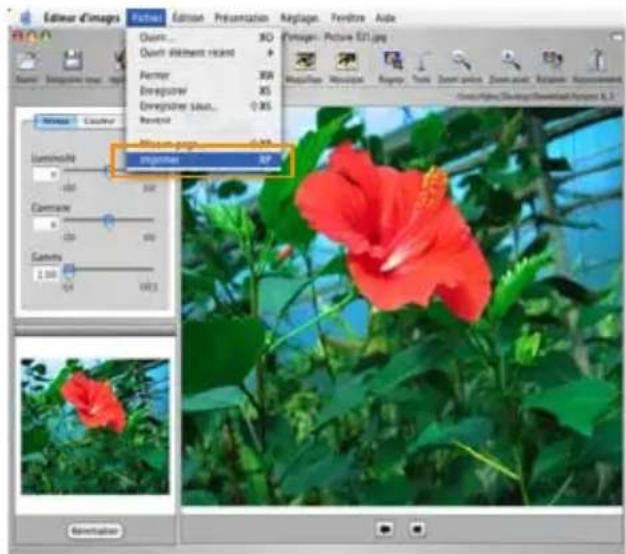Click the floppy disk save toolbar icon

(x=73, y=61)
